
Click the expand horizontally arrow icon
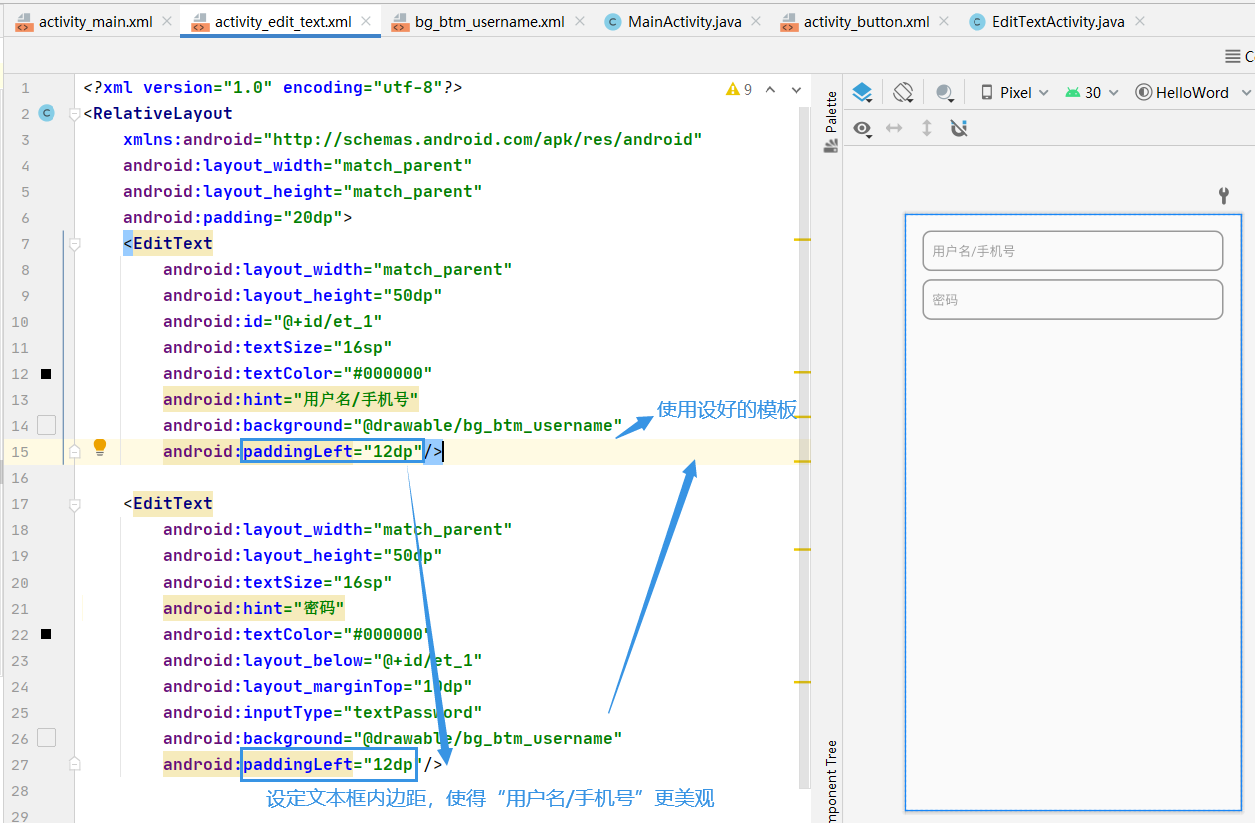[x=895, y=128]
